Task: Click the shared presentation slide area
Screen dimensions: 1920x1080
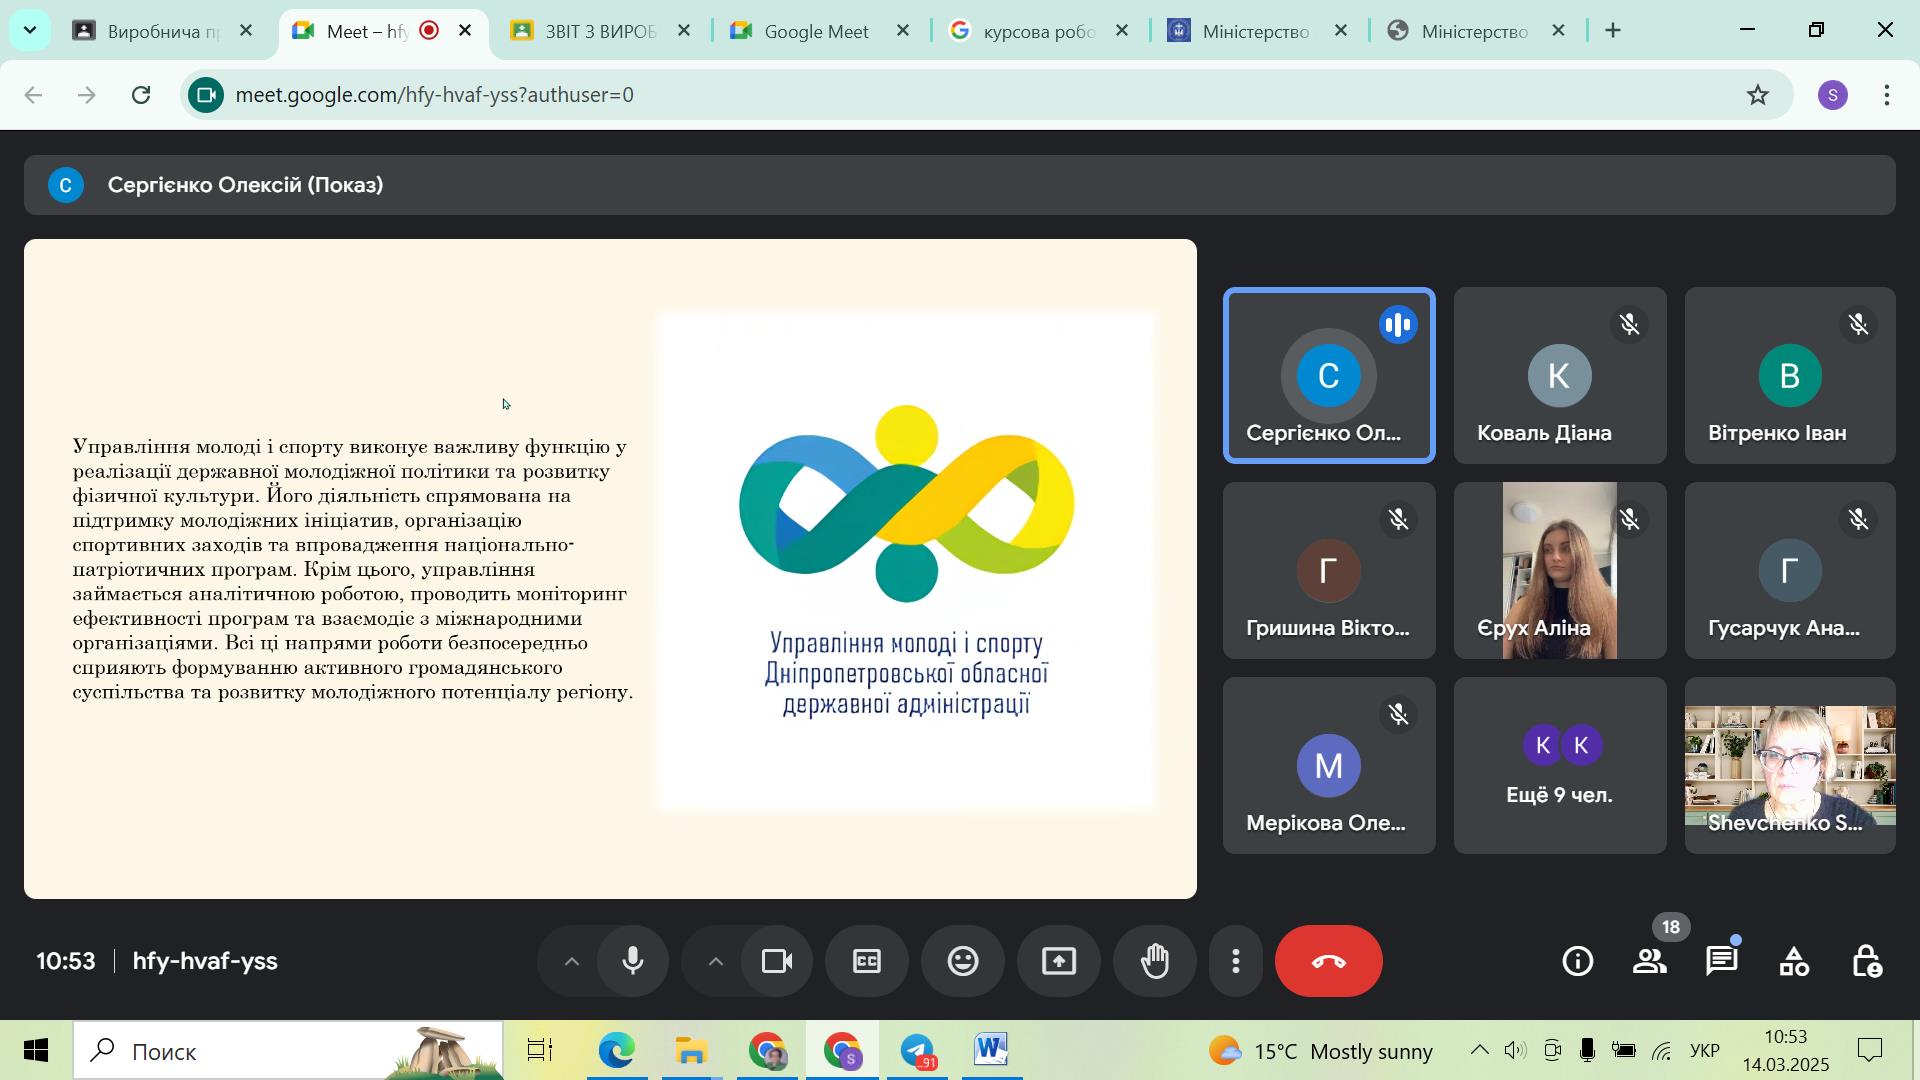Action: point(610,568)
